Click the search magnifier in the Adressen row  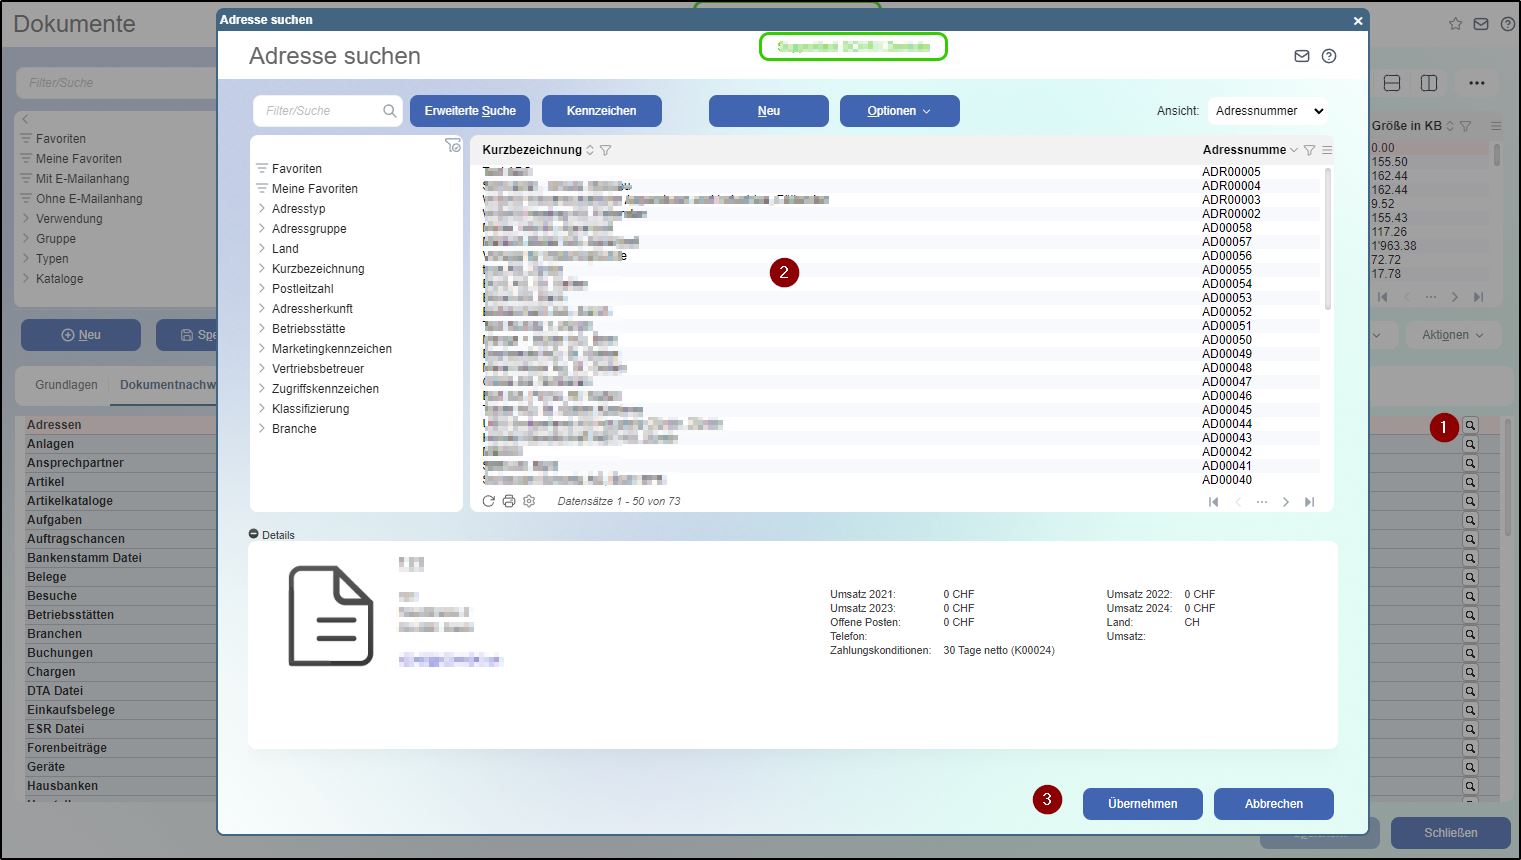tap(1470, 425)
